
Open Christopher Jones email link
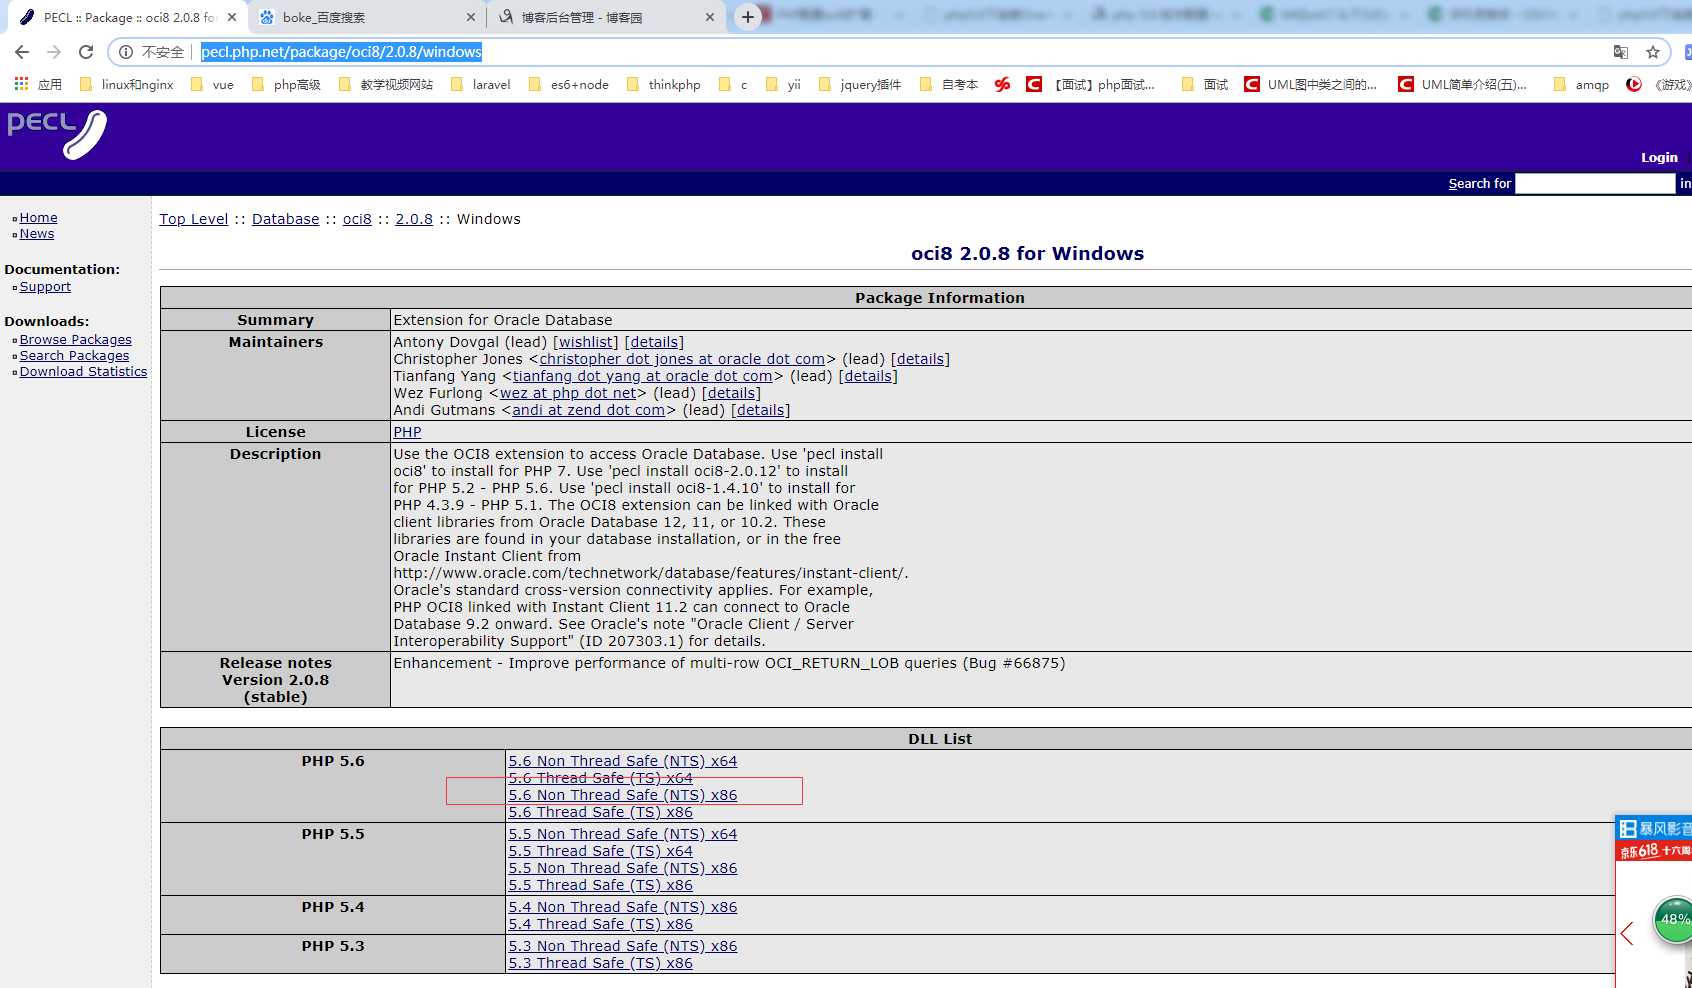[682, 359]
